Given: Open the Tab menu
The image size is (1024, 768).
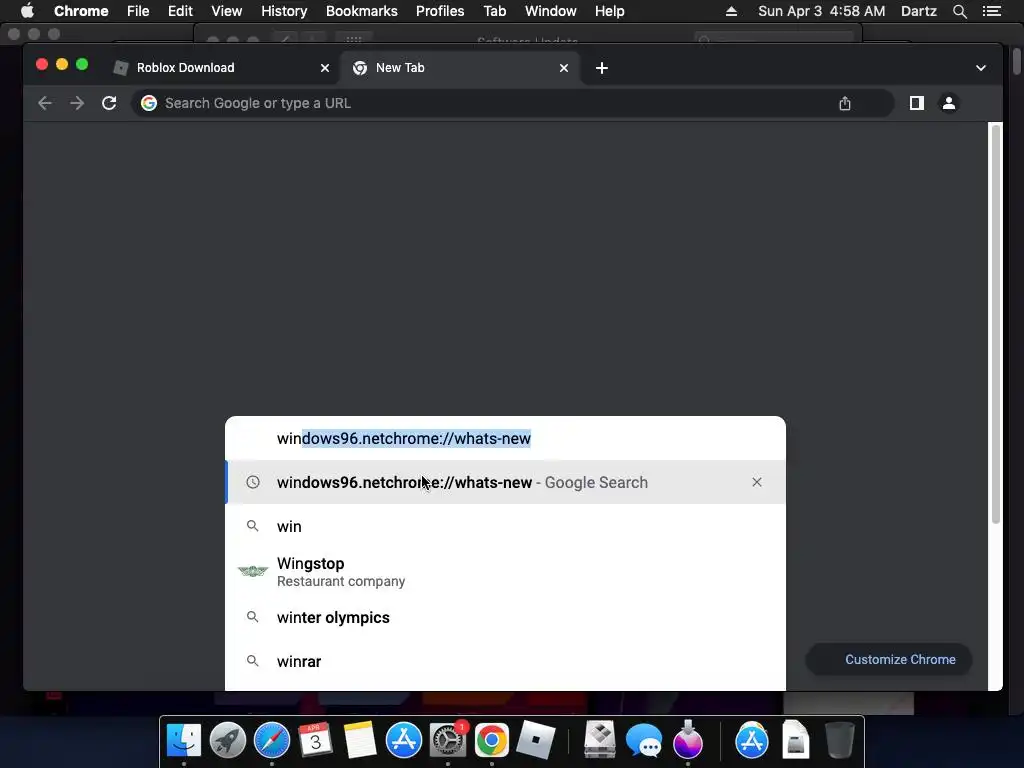Looking at the screenshot, I should tap(494, 11).
